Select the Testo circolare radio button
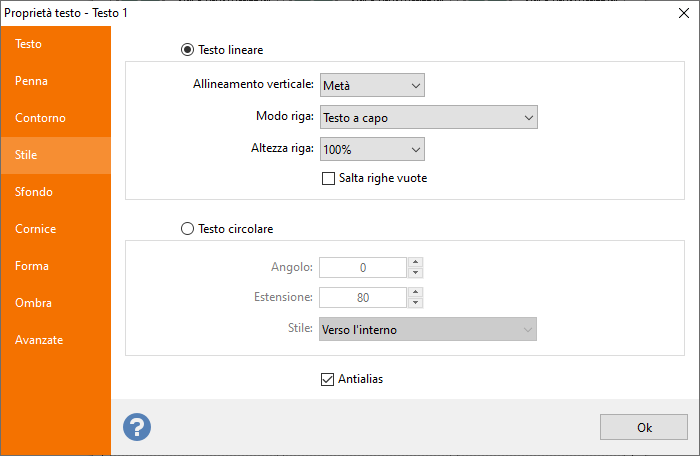The image size is (700, 456). click(188, 229)
